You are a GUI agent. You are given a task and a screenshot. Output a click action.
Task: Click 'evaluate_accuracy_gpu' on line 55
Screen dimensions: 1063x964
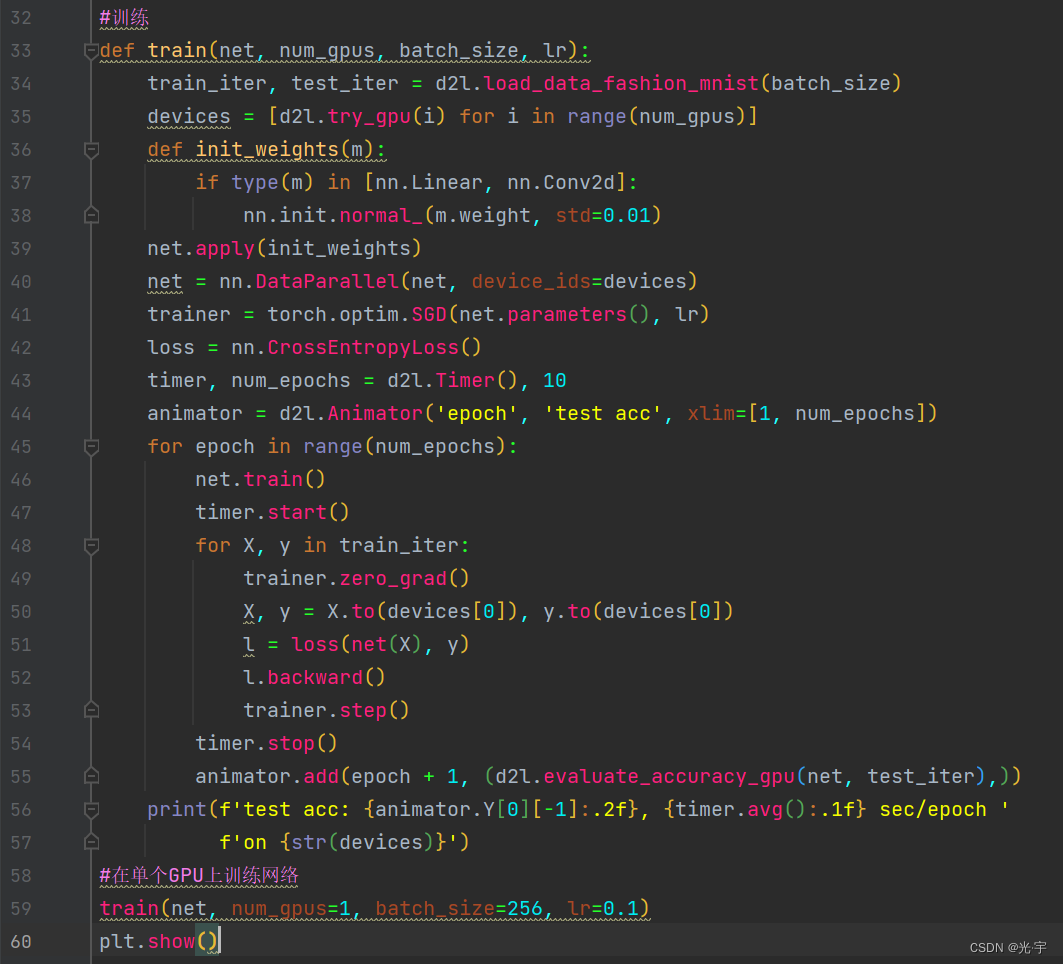669,776
